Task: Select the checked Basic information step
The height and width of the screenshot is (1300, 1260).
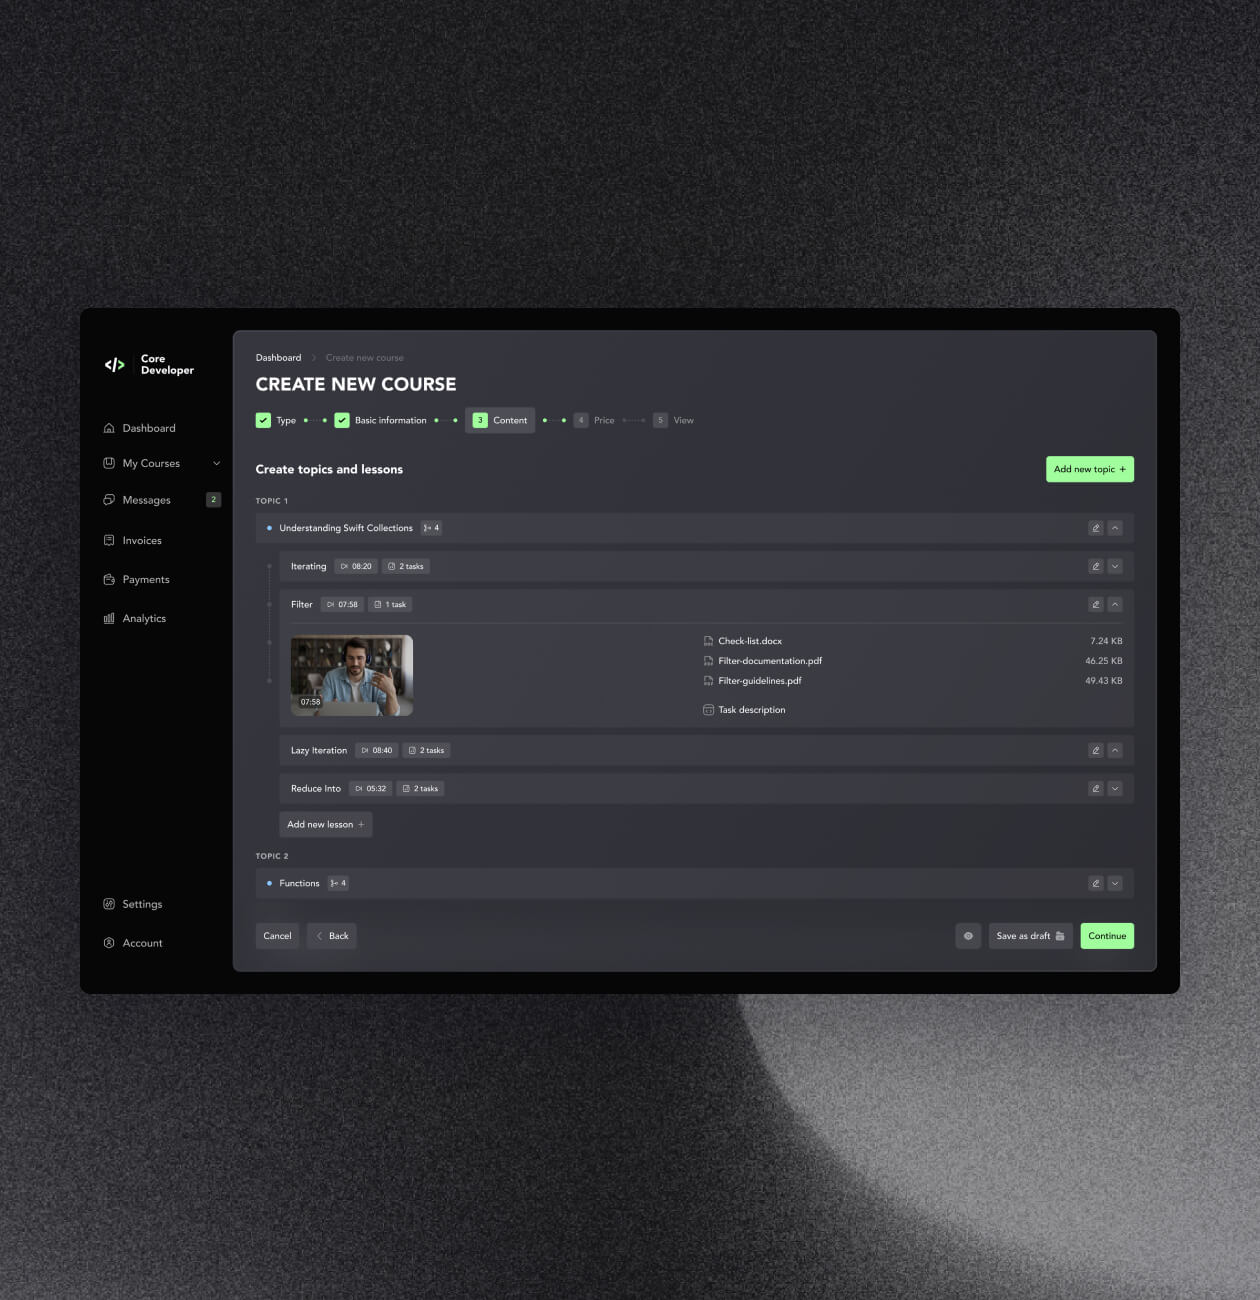Action: pos(342,420)
